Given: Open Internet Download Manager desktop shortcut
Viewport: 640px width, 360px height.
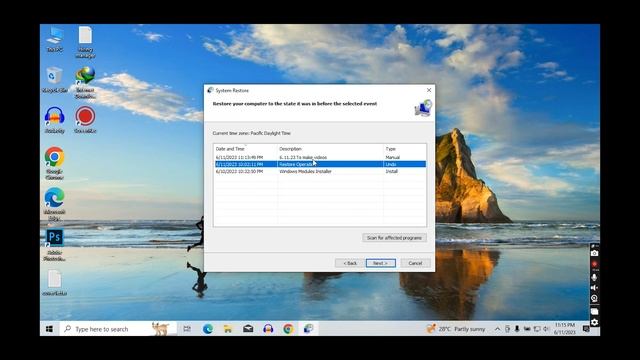Looking at the screenshot, I should (x=85, y=83).
